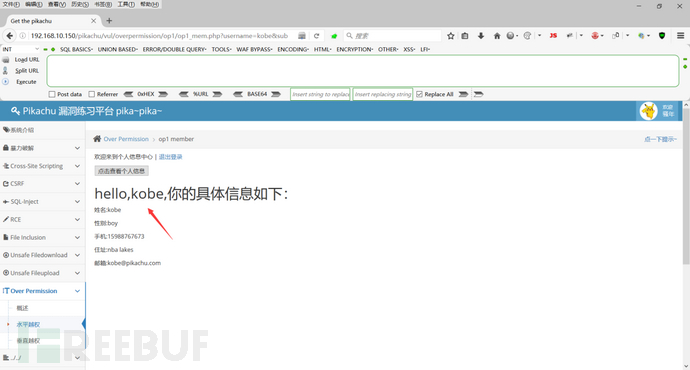This screenshot has width=690, height=370.
Task: Click the 点击查看个人信息 button
Action: point(121,171)
